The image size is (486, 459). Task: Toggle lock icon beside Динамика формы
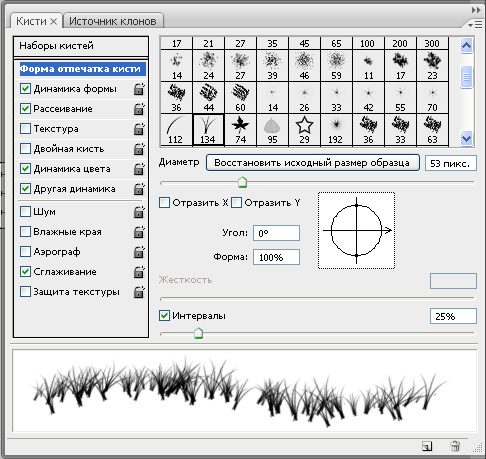139,89
